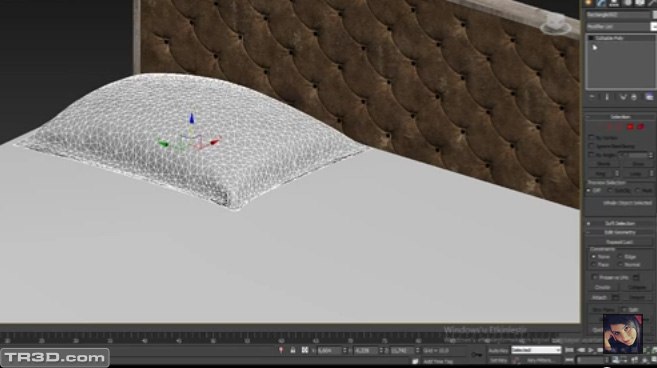Viewport: 657px width, 368px height.
Task: Open the Modifier List dropdown
Action: [x=621, y=26]
